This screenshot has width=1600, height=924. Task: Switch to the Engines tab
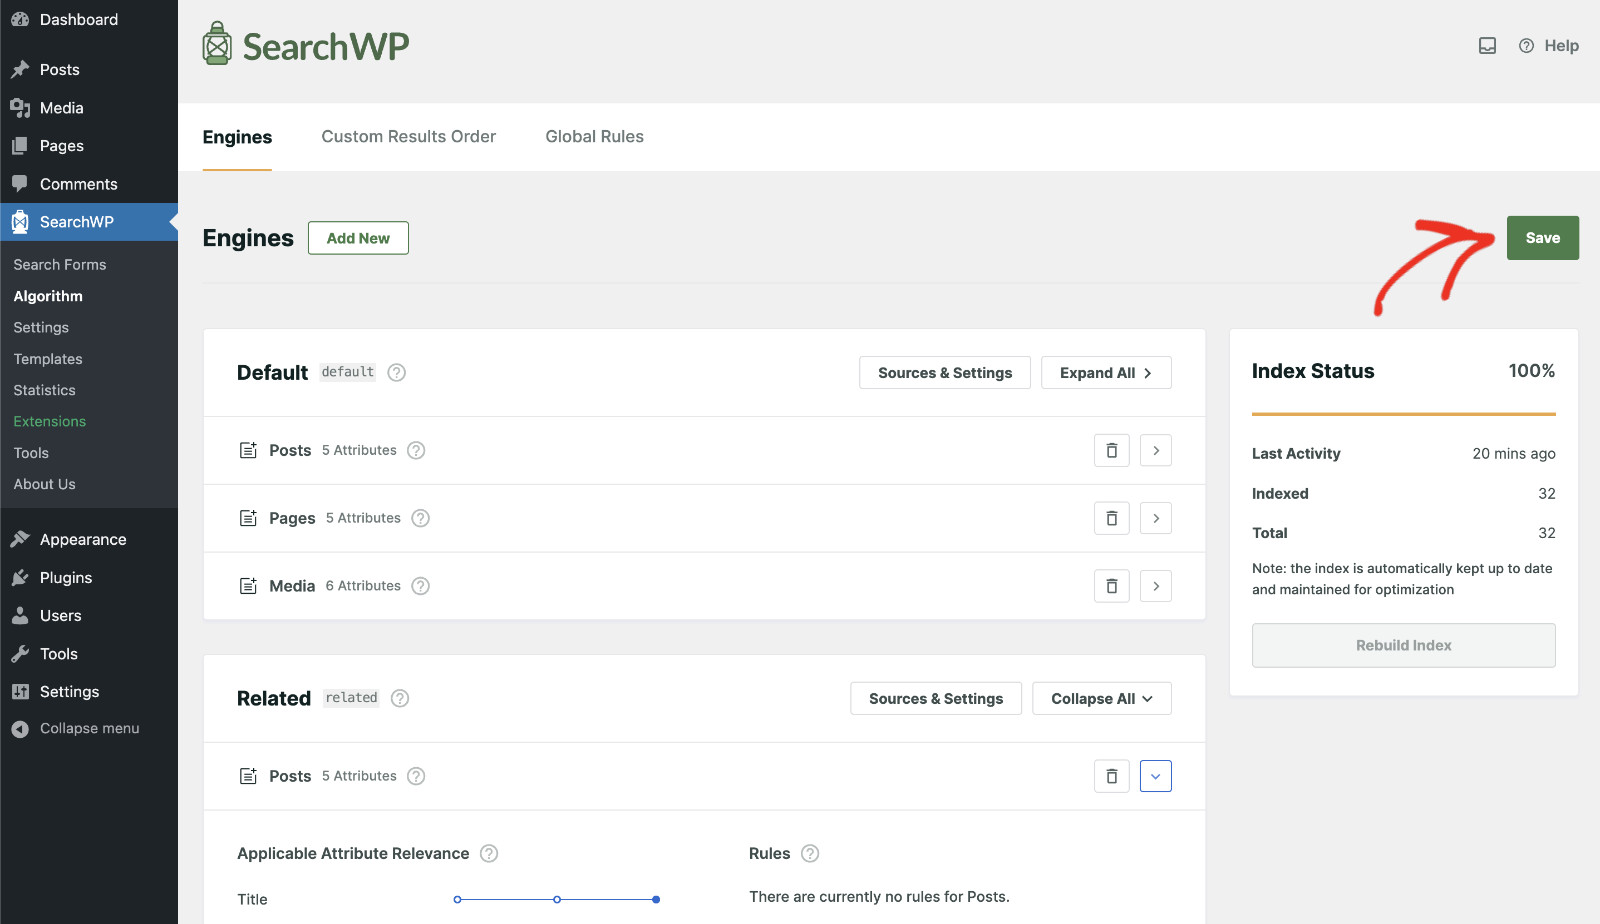(x=237, y=137)
